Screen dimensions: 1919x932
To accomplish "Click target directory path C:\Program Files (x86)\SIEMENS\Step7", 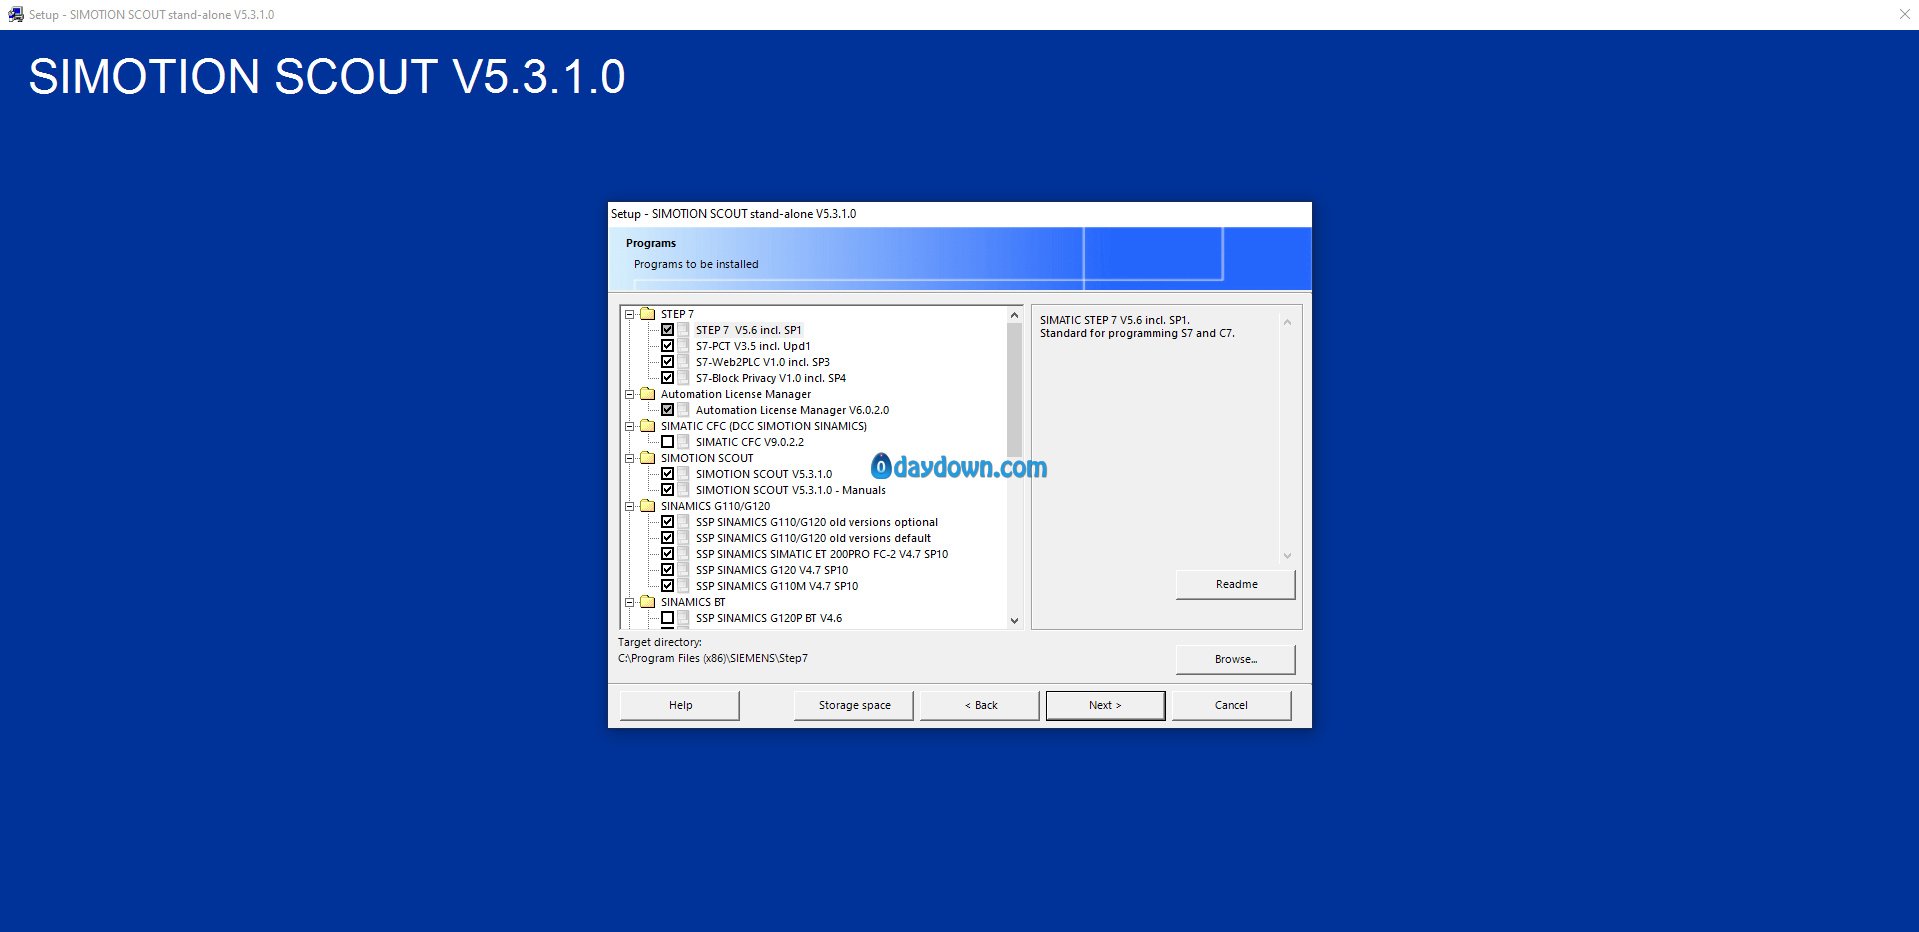I will pyautogui.click(x=713, y=658).
